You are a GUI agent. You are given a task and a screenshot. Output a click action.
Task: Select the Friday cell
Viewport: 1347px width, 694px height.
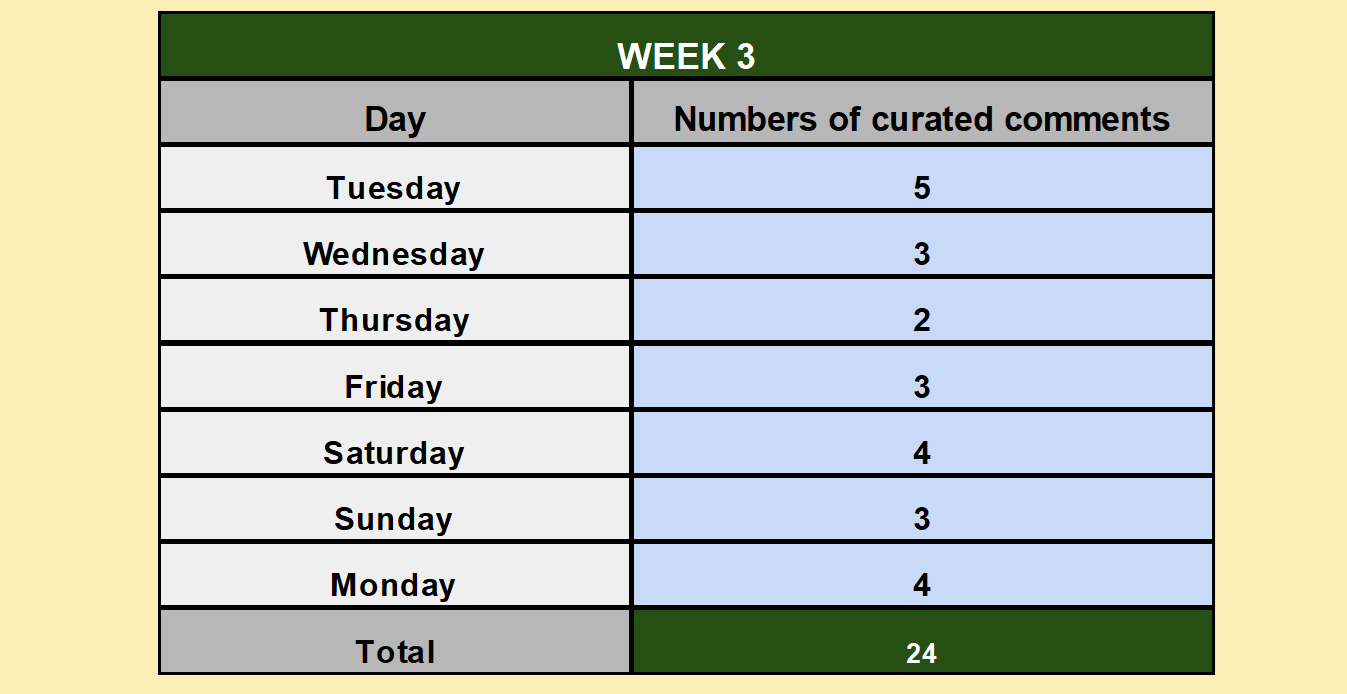point(395,377)
